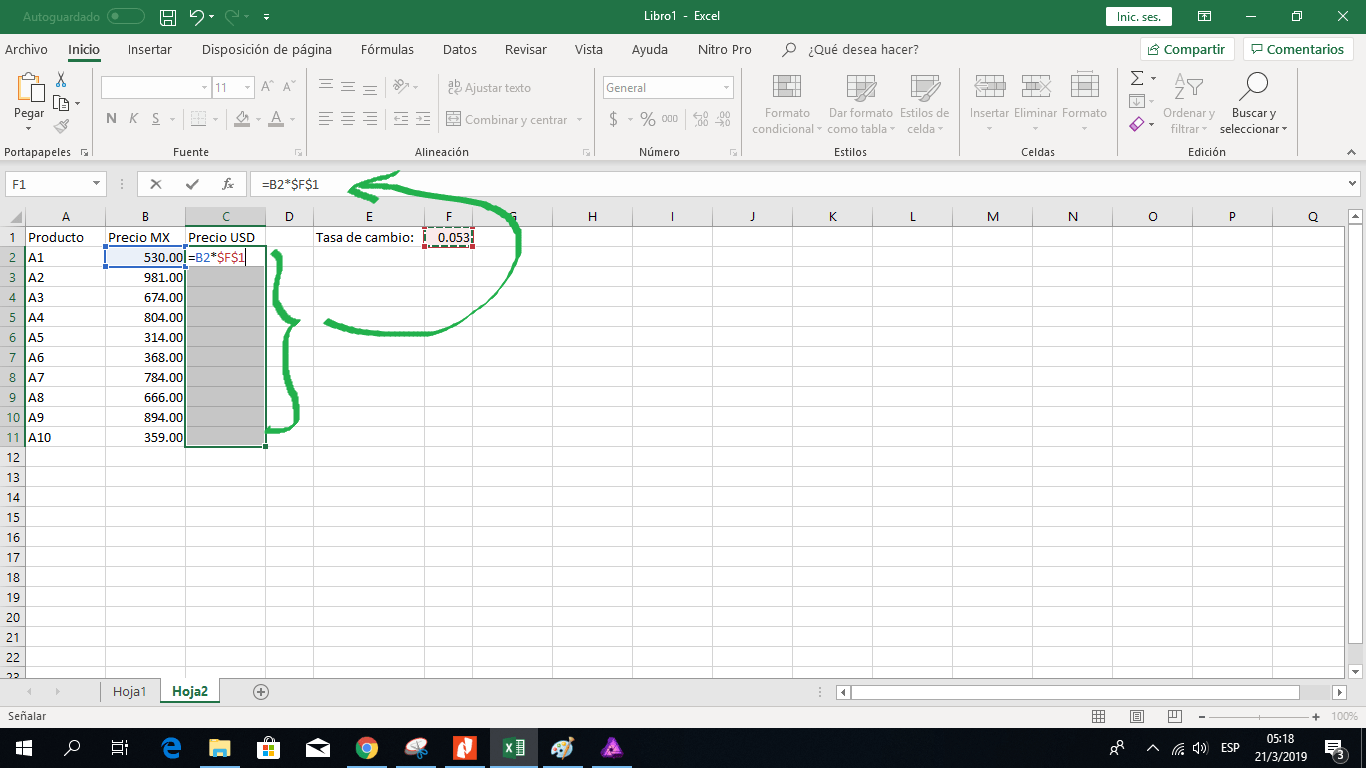
Task: Open the font size dropdown
Action: point(246,88)
